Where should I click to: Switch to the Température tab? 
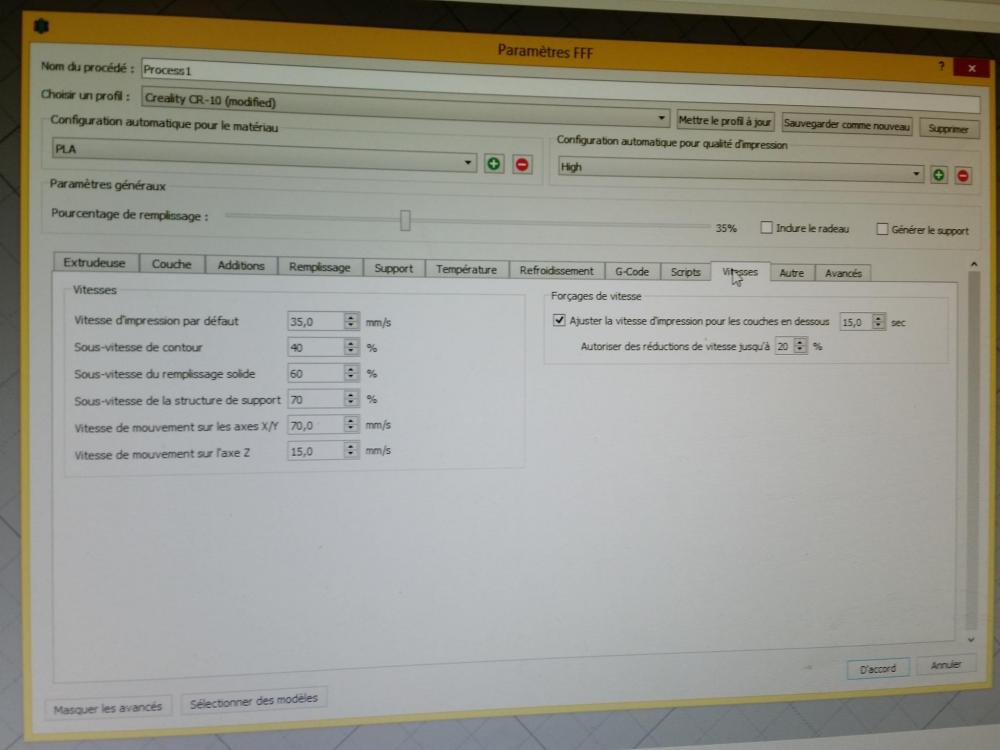(466, 269)
